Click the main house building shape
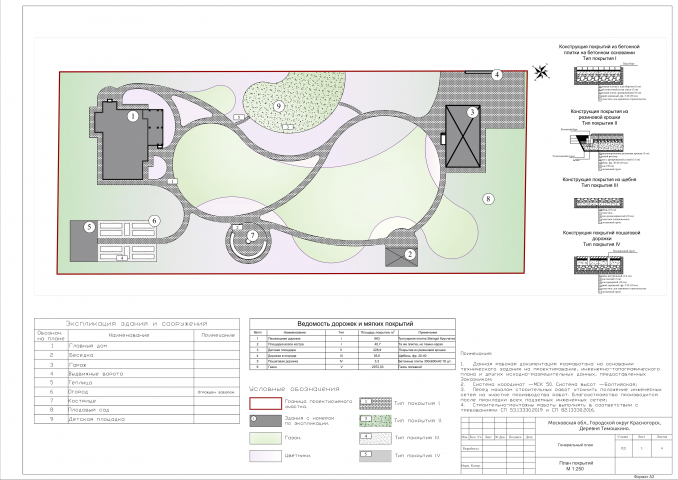This screenshot has height=480, width=678. pyautogui.click(x=124, y=143)
